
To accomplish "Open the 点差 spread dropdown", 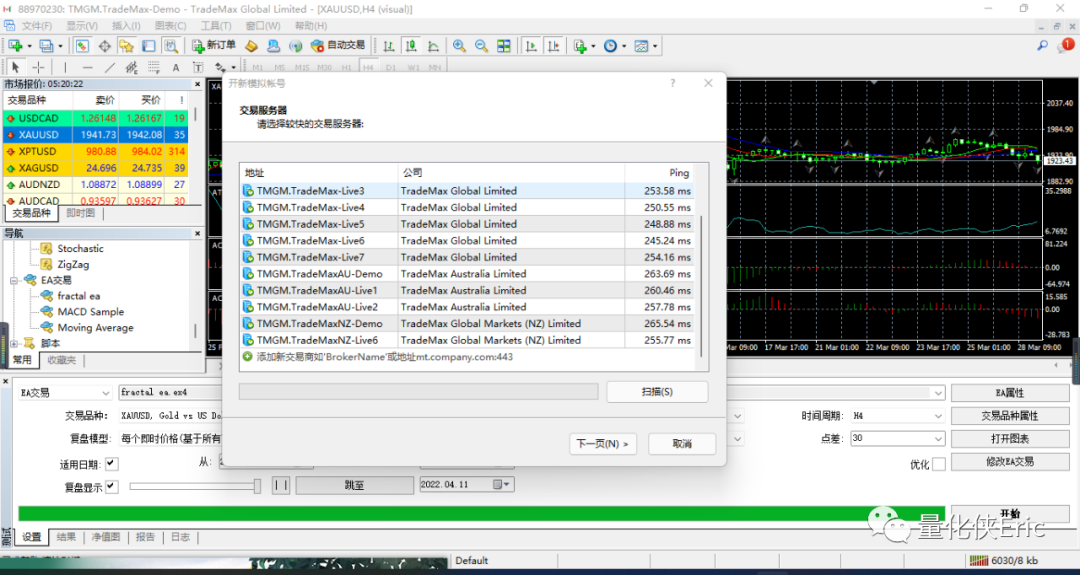I will coord(897,439).
